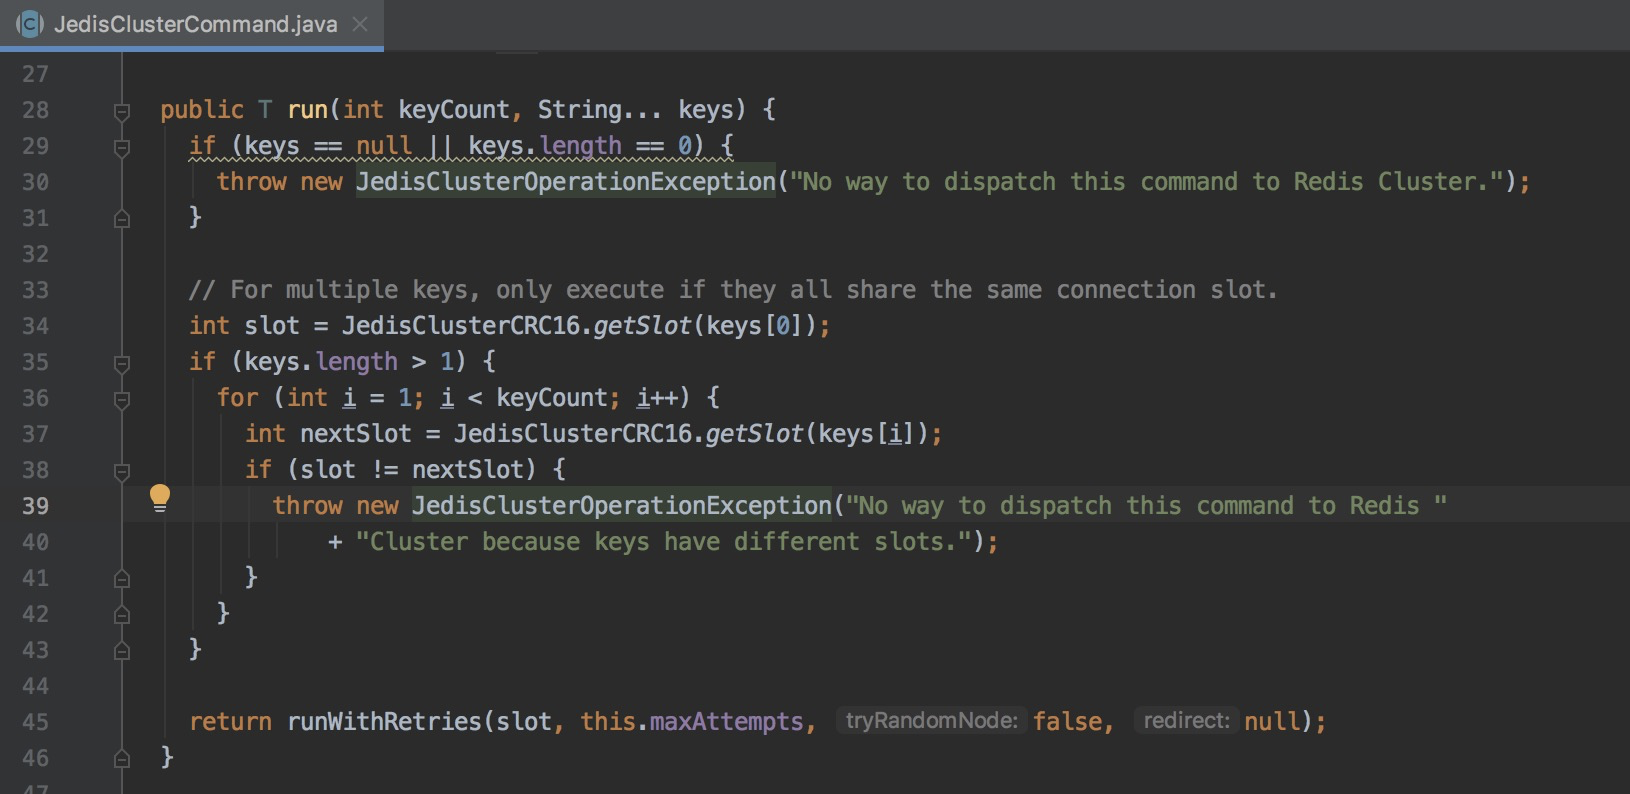Collapse the null-check if block on line 29
The height and width of the screenshot is (794, 1630).
pos(122,147)
